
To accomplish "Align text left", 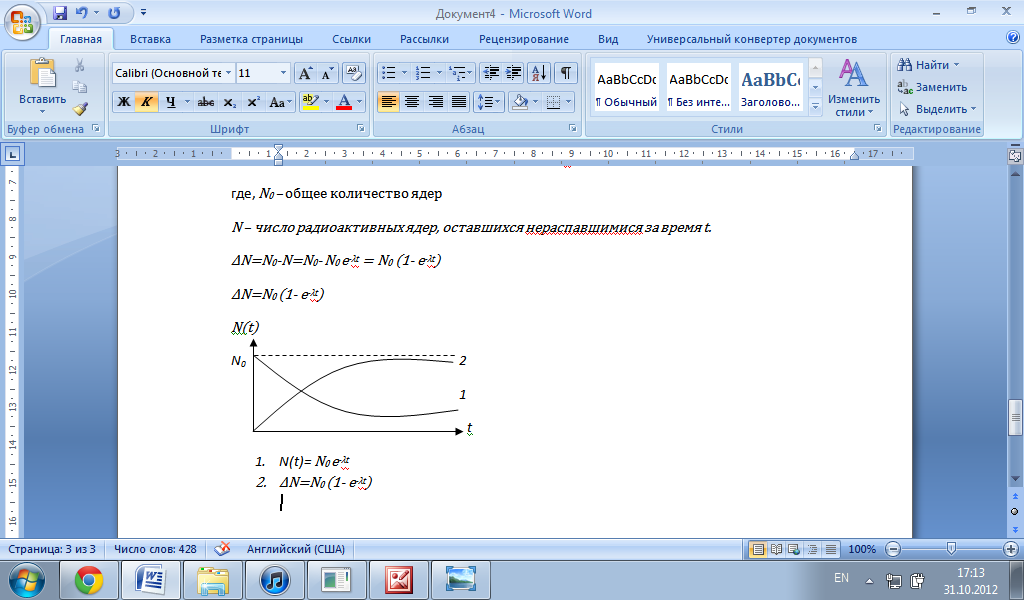I will tap(389, 102).
